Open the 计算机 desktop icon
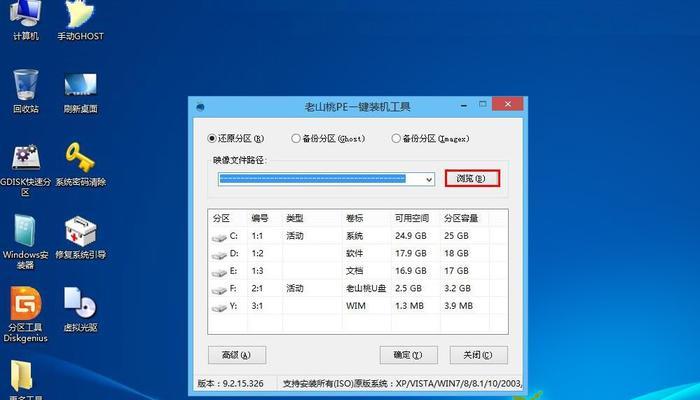 [x=25, y=20]
